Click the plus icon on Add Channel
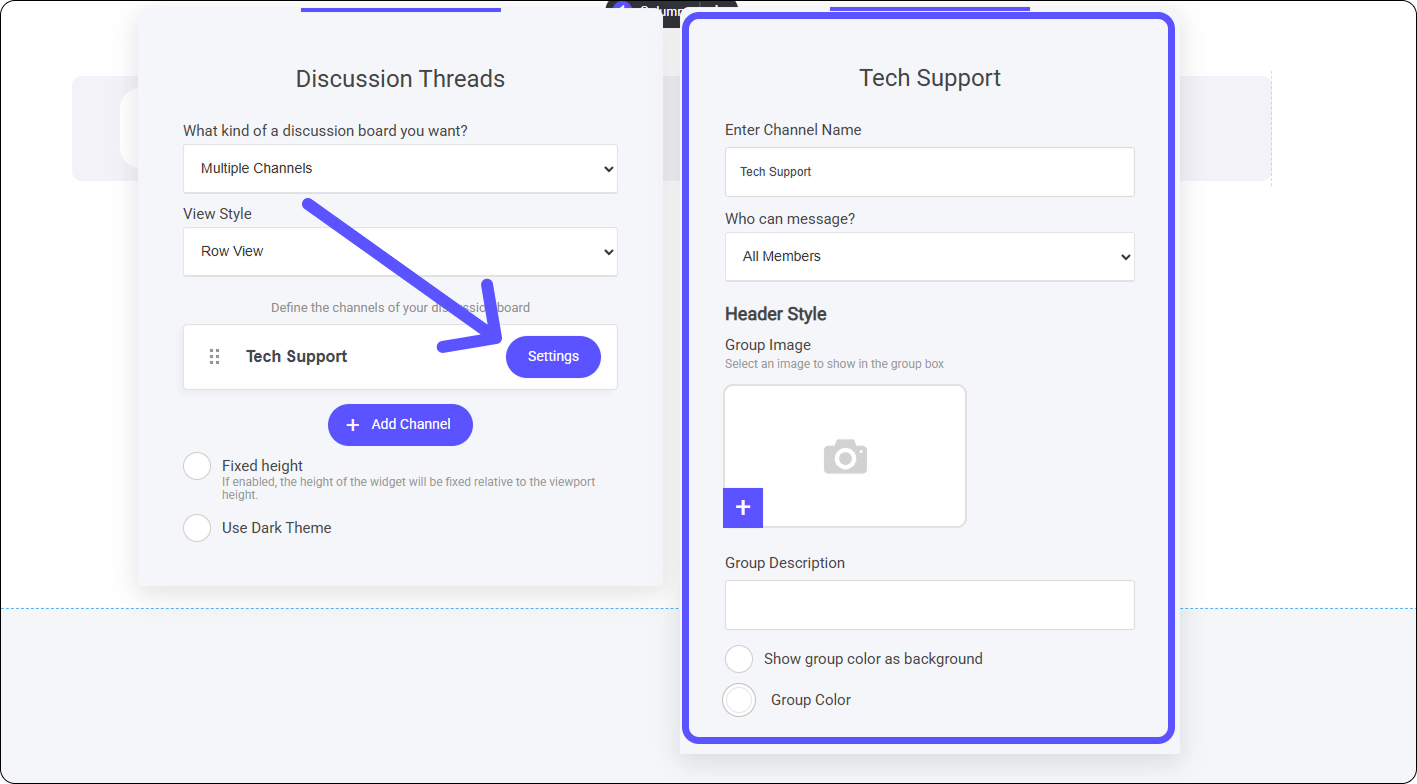 [352, 425]
